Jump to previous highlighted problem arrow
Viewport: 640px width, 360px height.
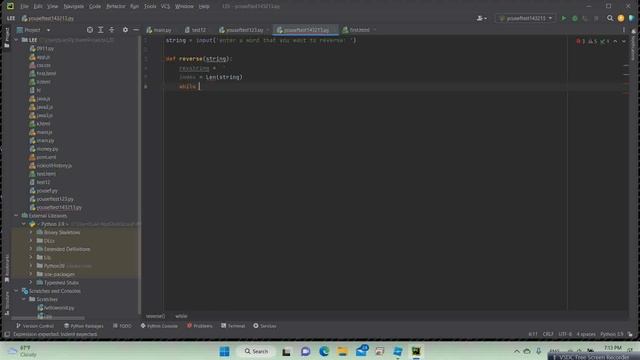coord(615,41)
